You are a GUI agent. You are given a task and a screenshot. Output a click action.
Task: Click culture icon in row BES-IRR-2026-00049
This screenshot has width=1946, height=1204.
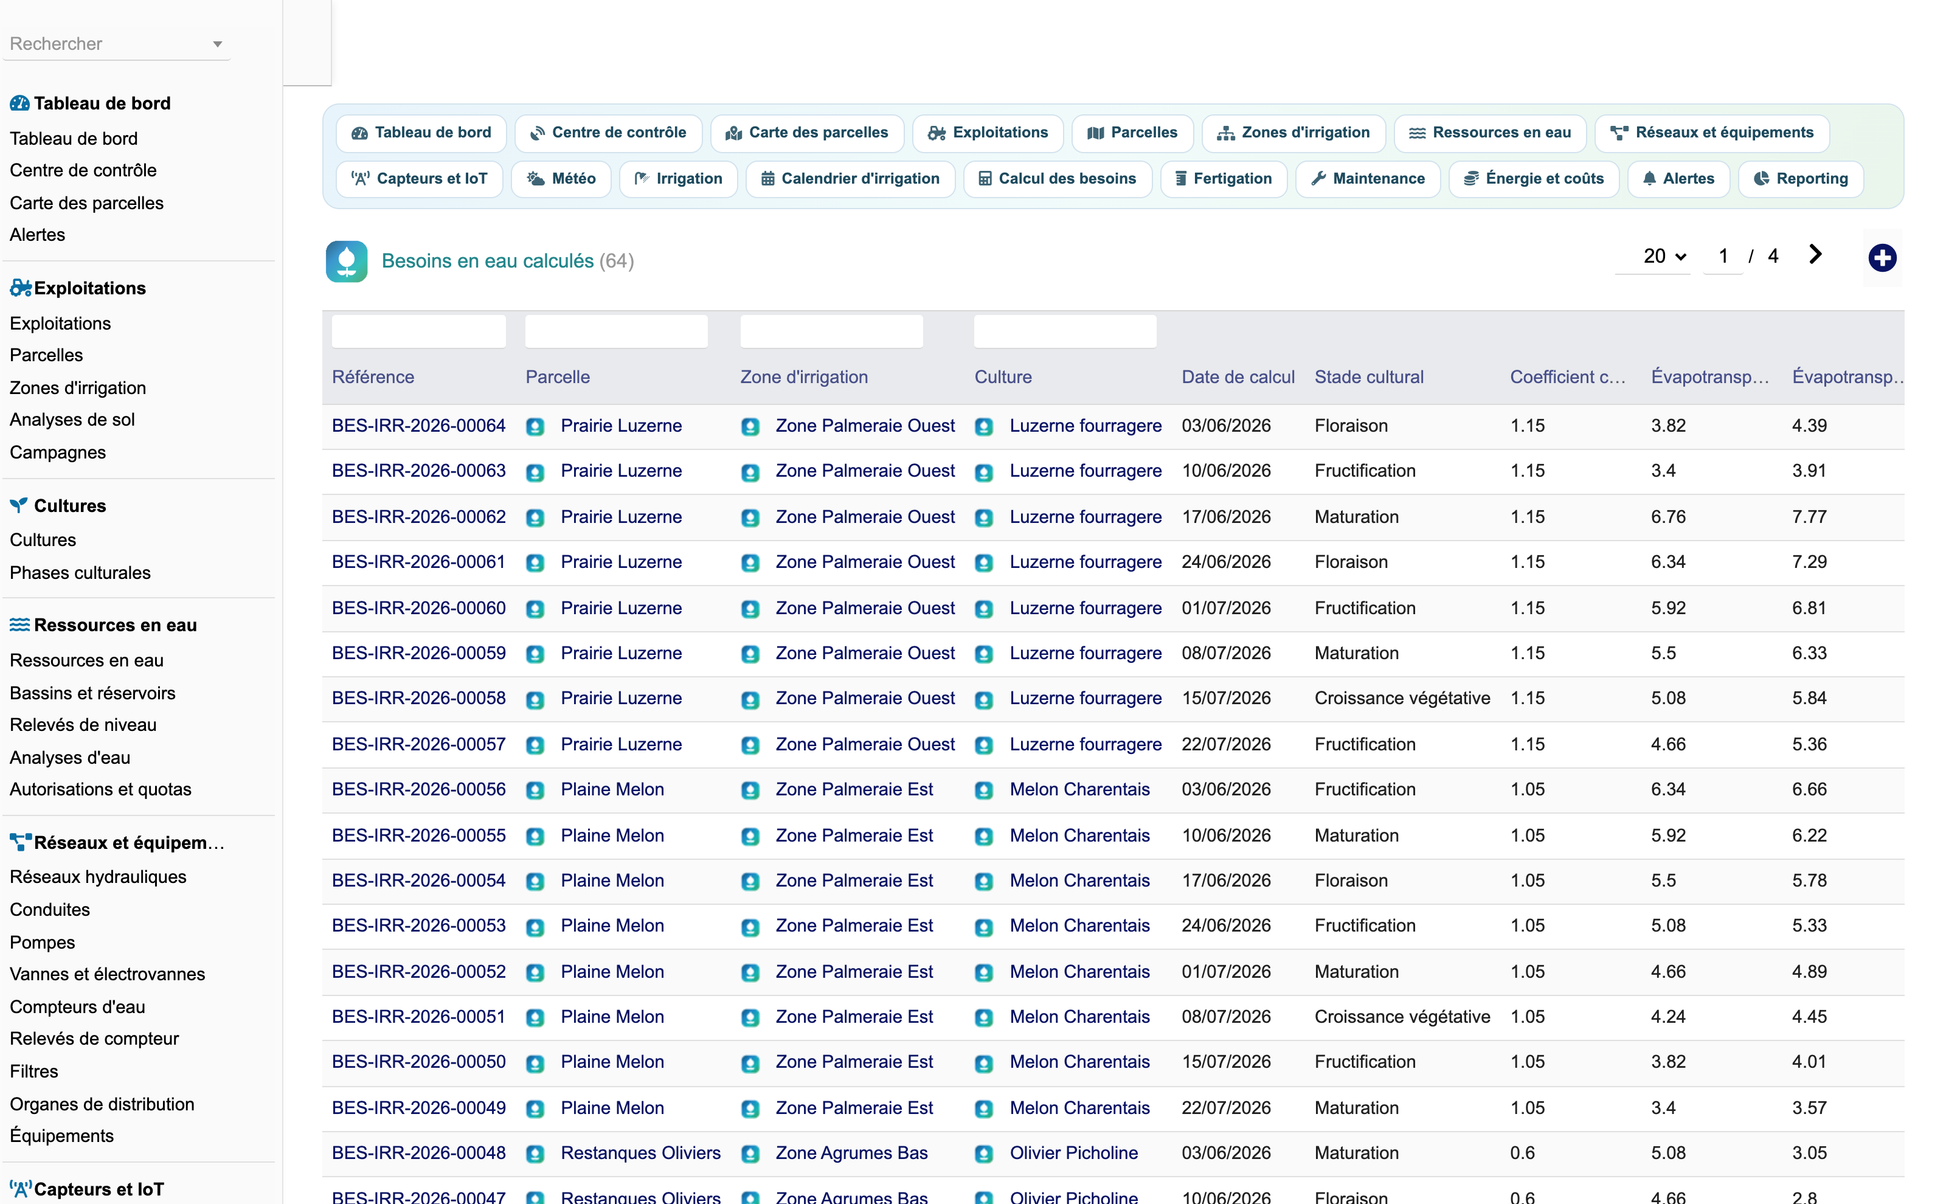click(984, 1109)
